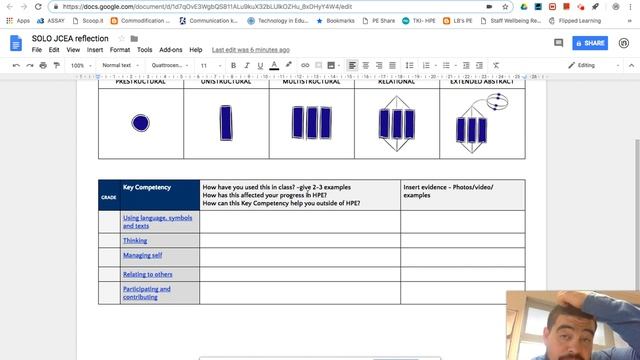Toggle italic formatting

point(247,65)
